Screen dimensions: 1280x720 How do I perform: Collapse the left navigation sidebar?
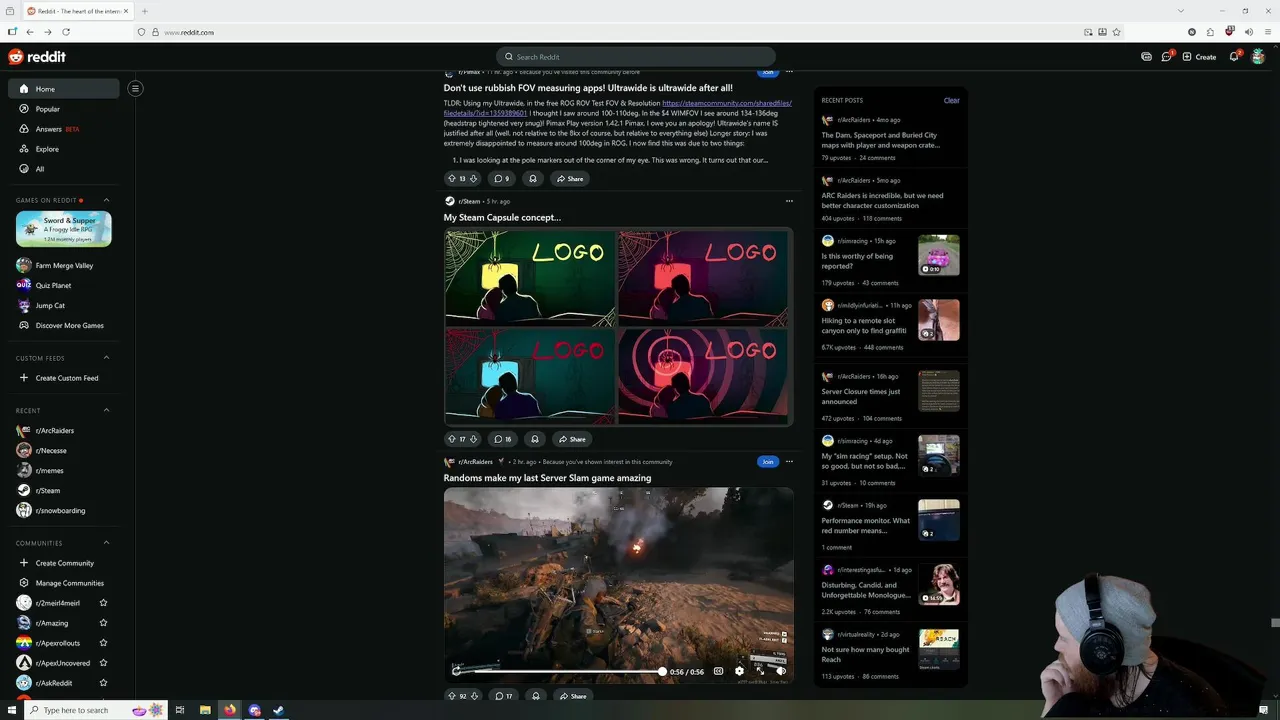[x=135, y=88]
